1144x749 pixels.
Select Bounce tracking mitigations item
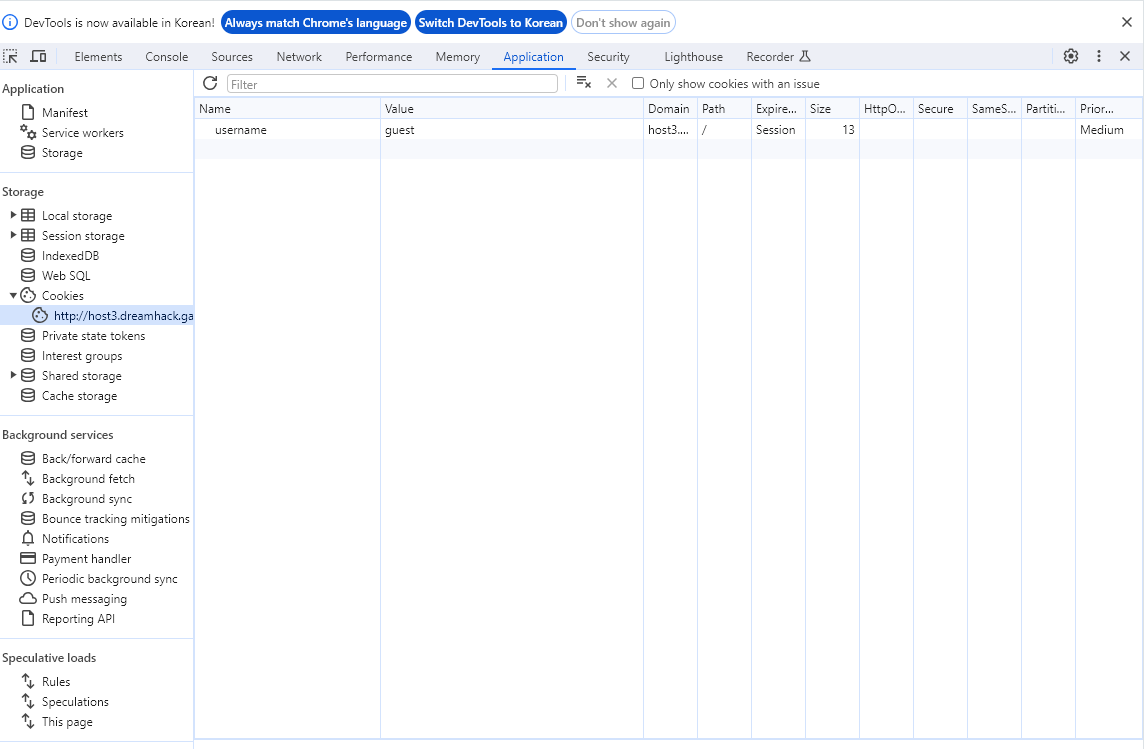click(115, 519)
